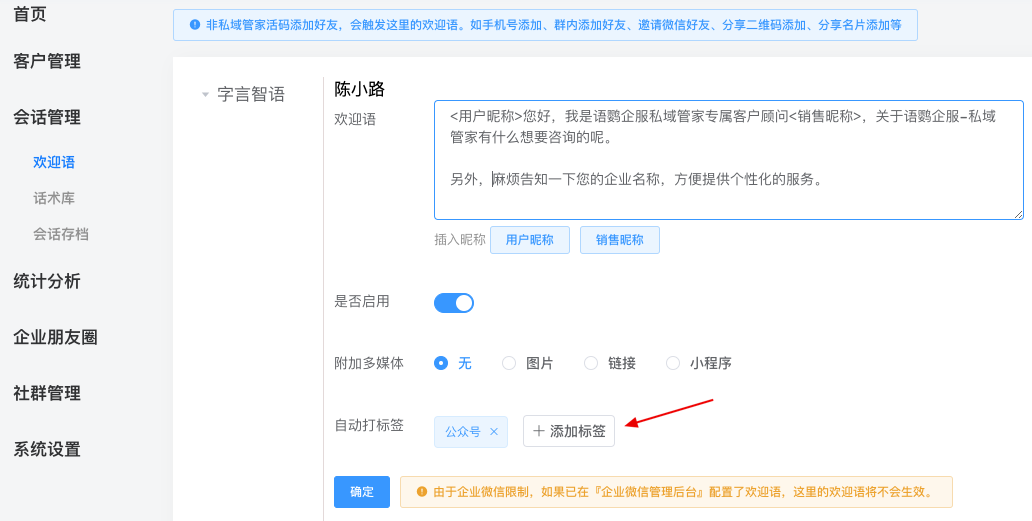Click the plus icon in 添加标签
Image resolution: width=1032 pixels, height=521 pixels.
pyautogui.click(x=539, y=431)
